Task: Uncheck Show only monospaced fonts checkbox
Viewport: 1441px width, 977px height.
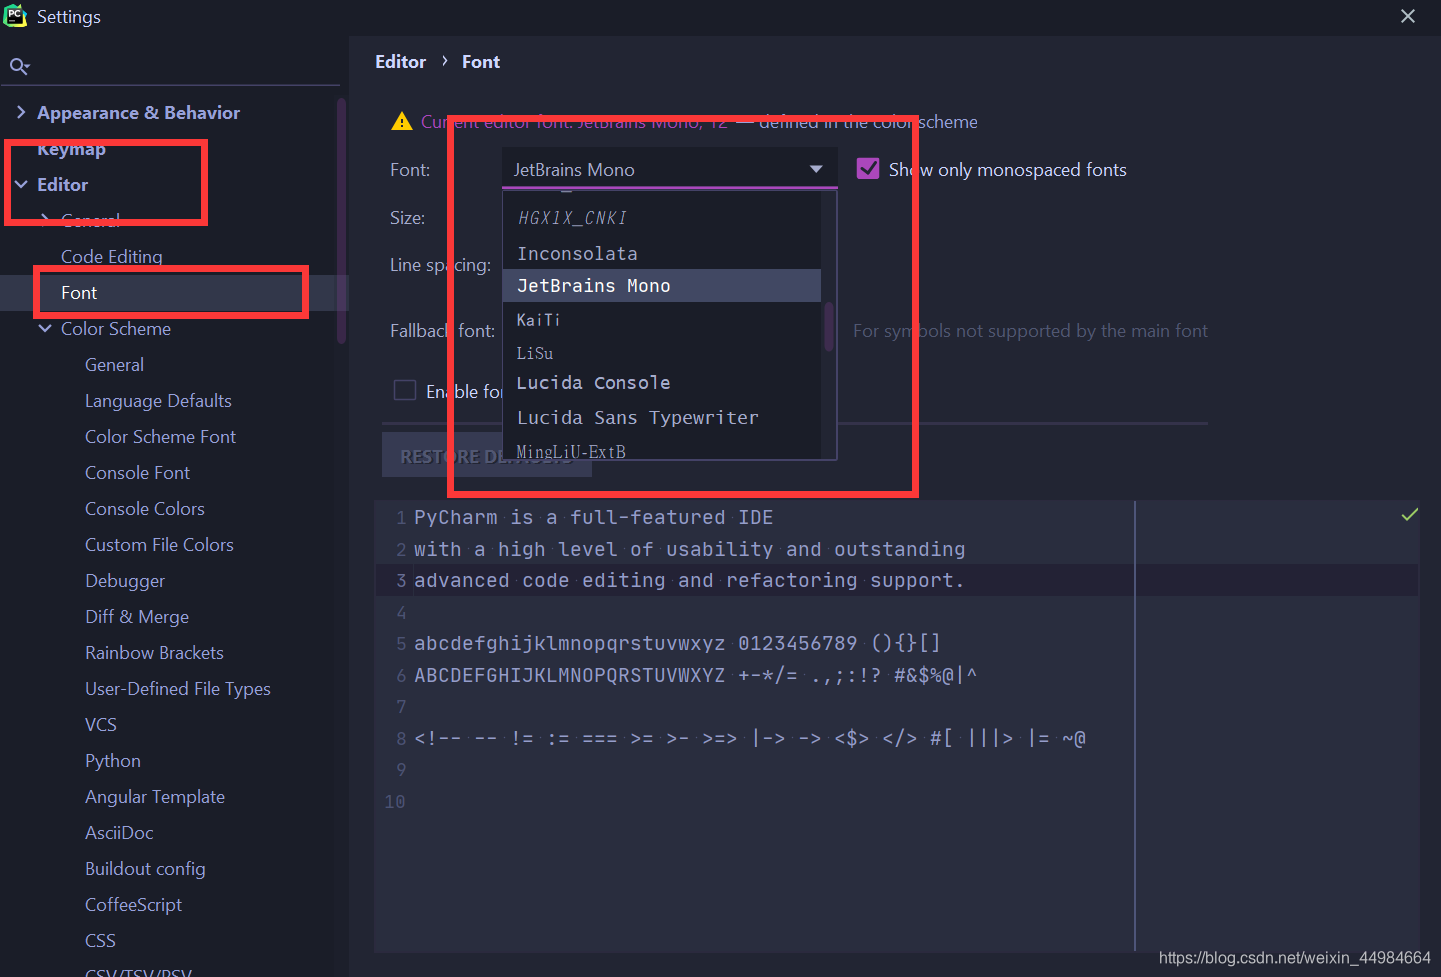Action: click(x=868, y=169)
